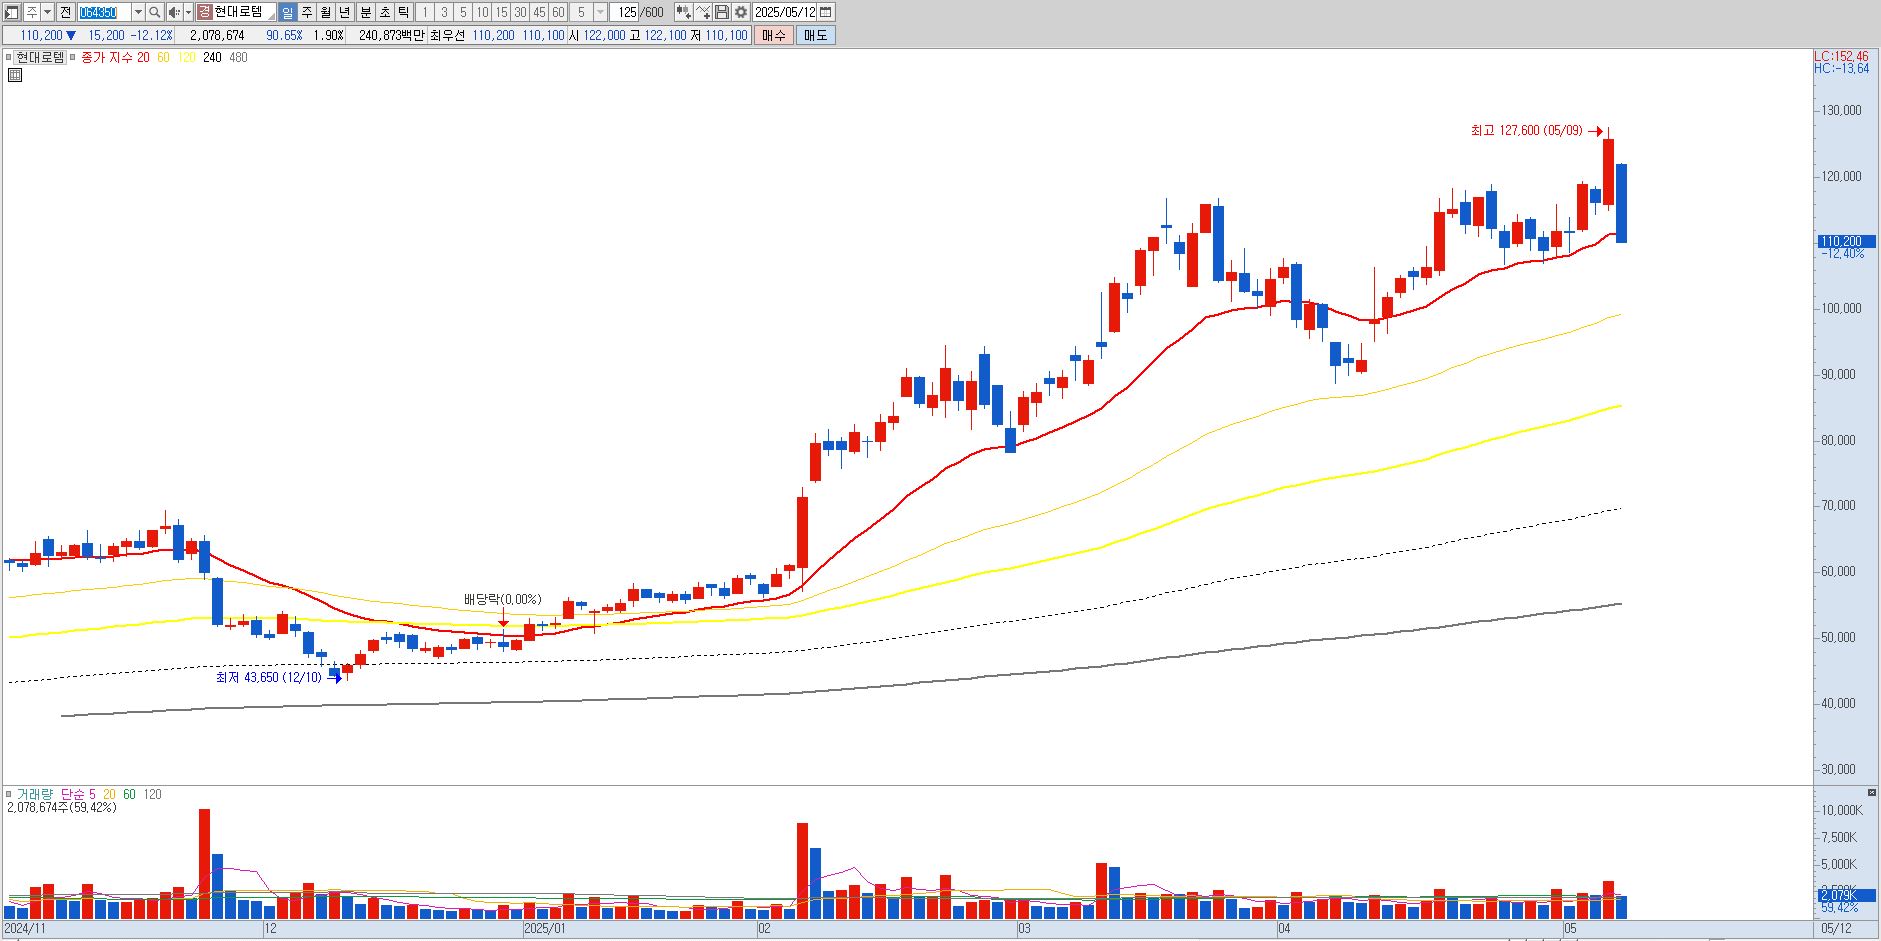Select the 일 daily period tab

287,12
